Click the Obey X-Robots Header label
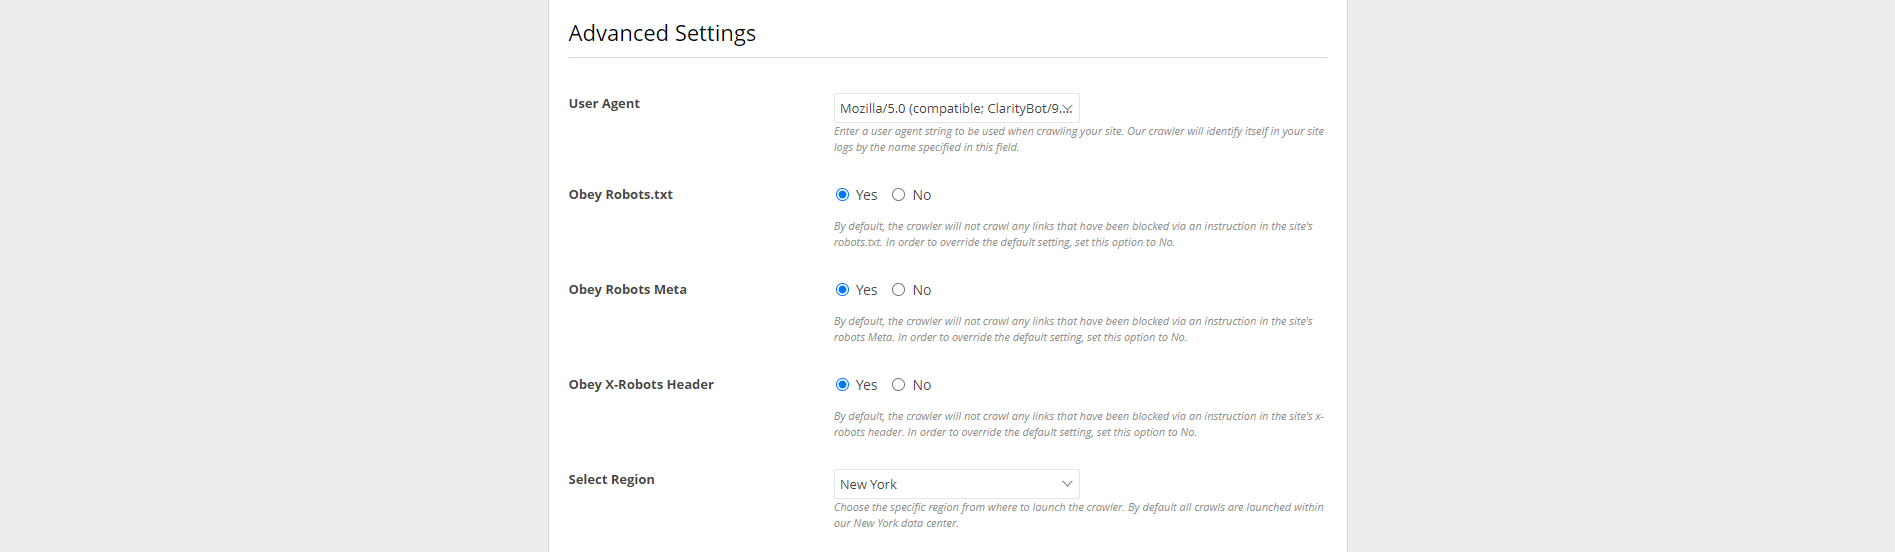Screen dimensions: 1895x552 [641, 384]
